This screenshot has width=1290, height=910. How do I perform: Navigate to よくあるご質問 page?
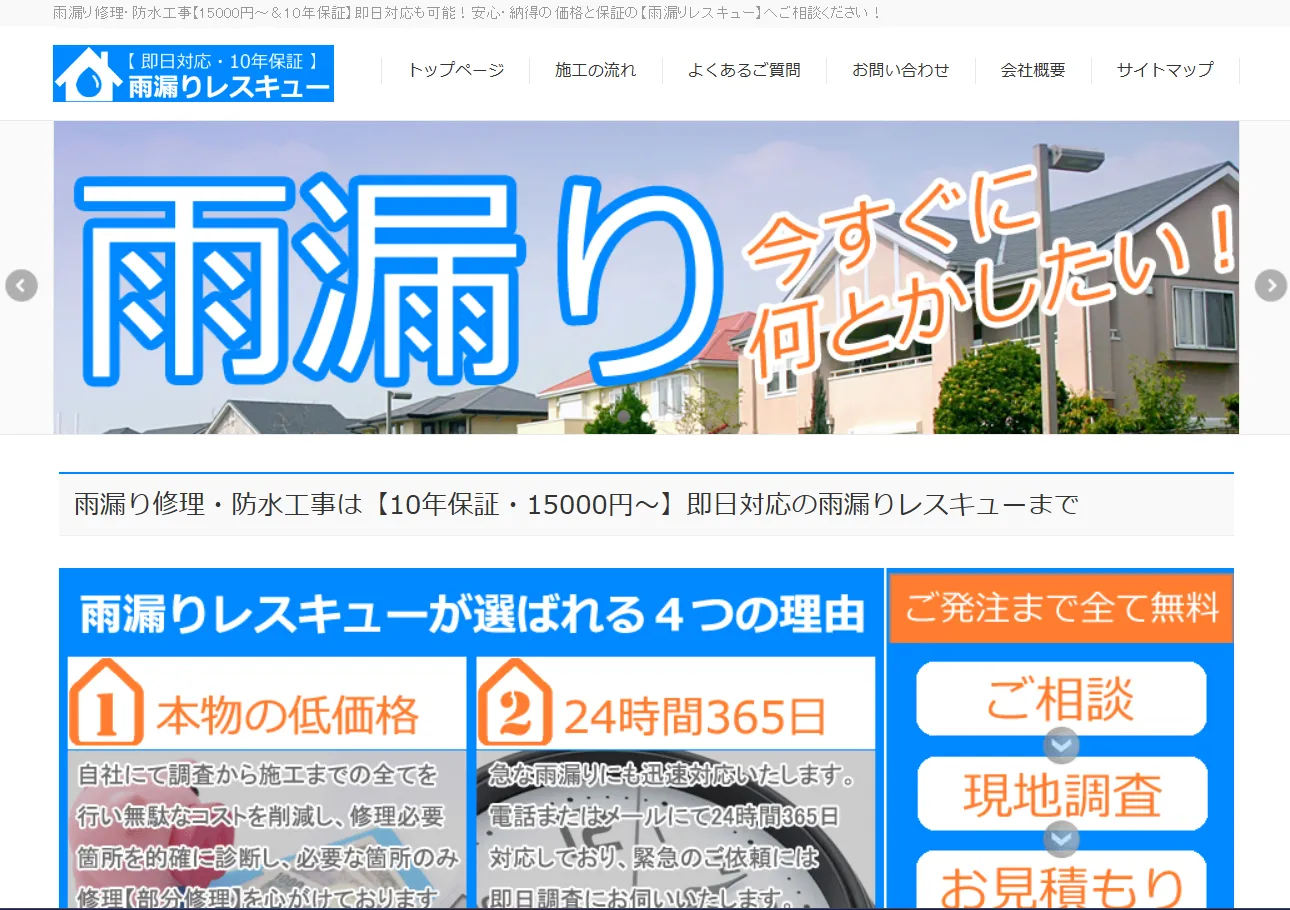[744, 70]
